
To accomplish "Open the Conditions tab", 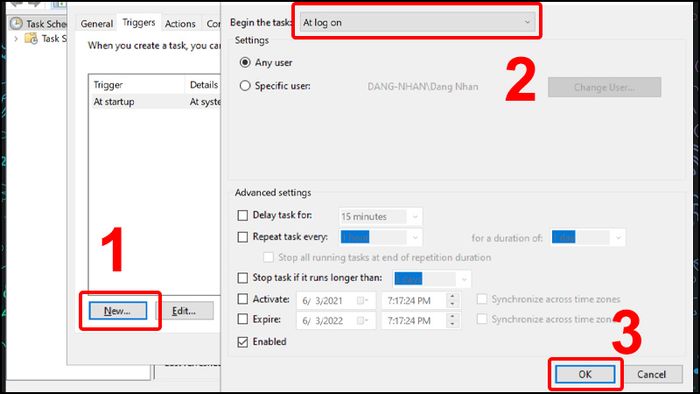I will point(212,24).
